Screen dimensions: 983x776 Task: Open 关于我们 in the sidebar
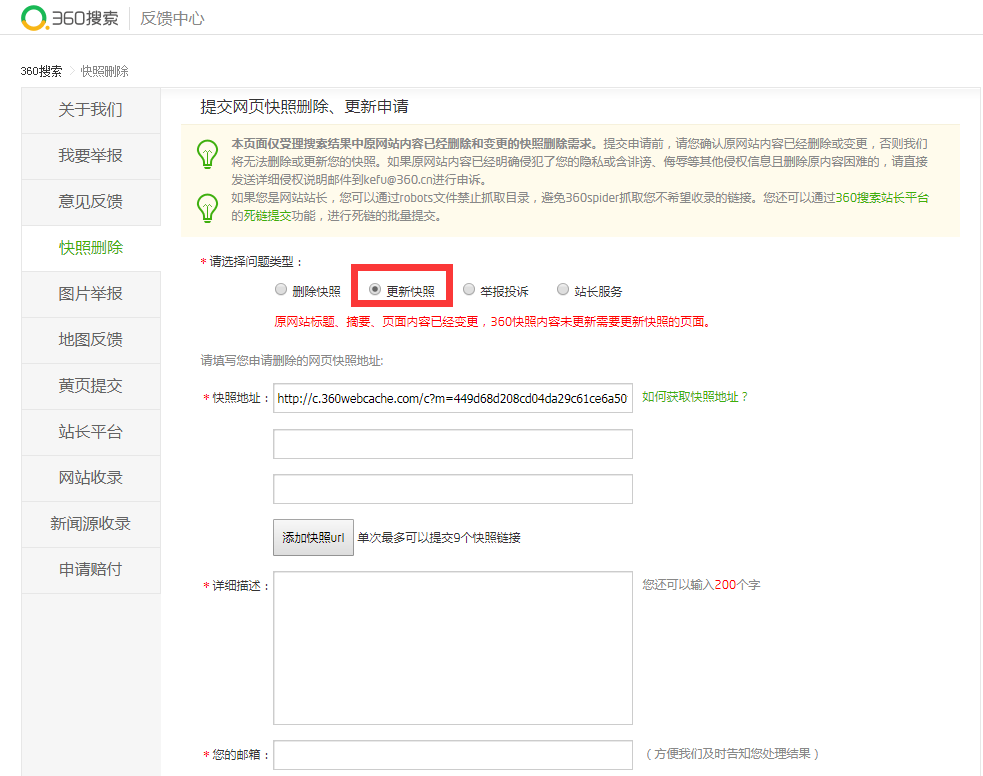pos(91,110)
